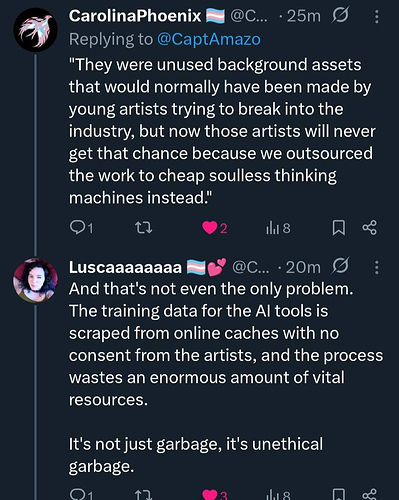Open tweet text about unethical garbage
The width and height of the screenshot is (399, 500).
click(196, 455)
